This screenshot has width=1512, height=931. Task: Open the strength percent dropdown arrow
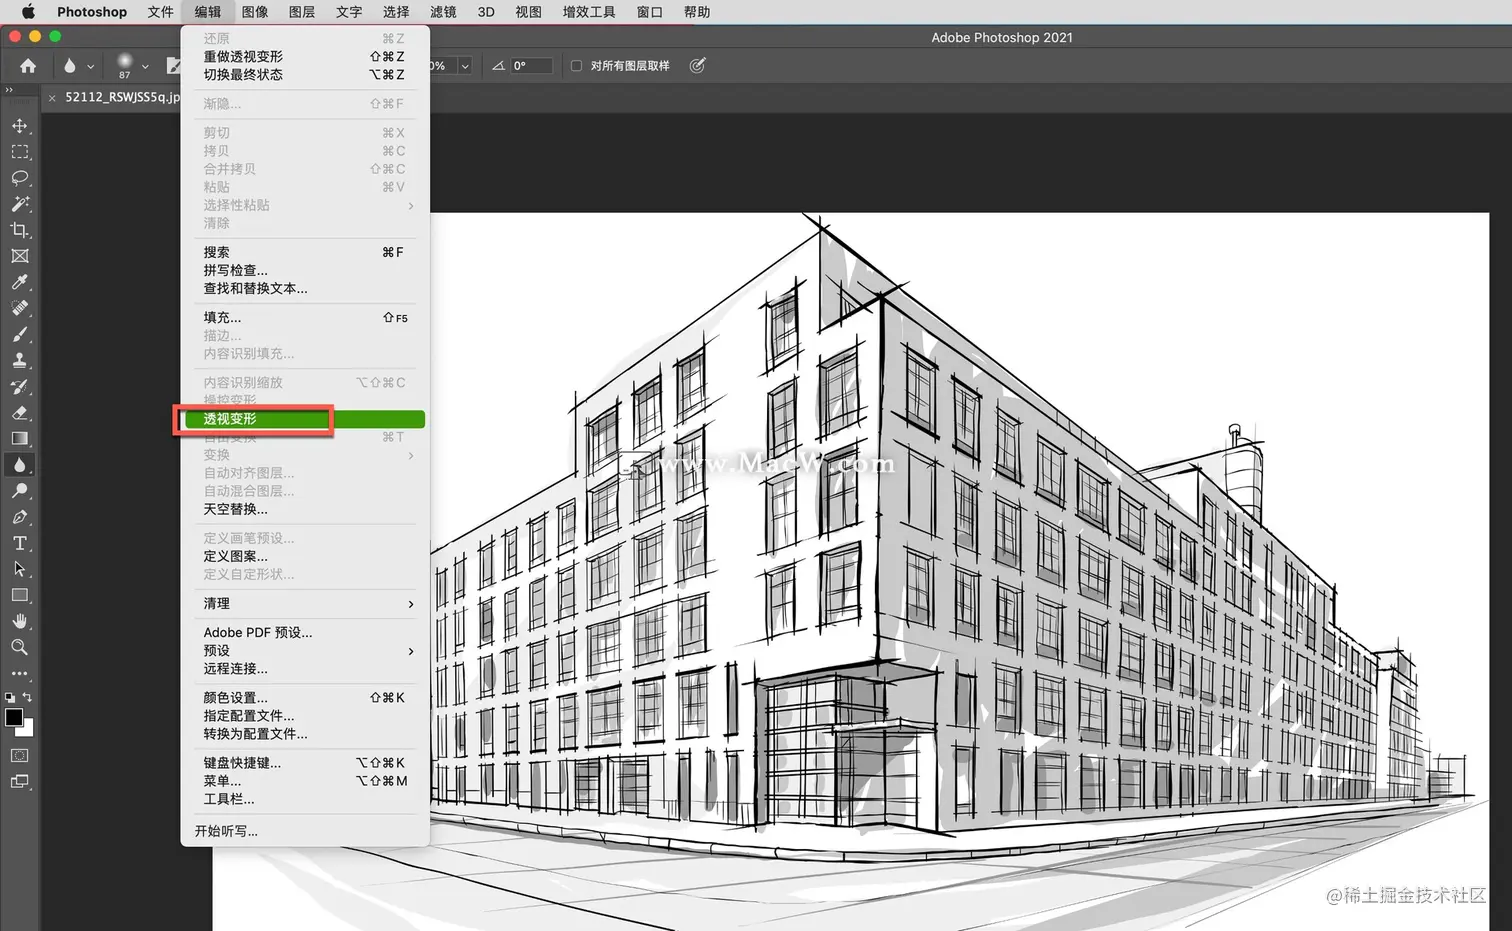click(x=465, y=66)
